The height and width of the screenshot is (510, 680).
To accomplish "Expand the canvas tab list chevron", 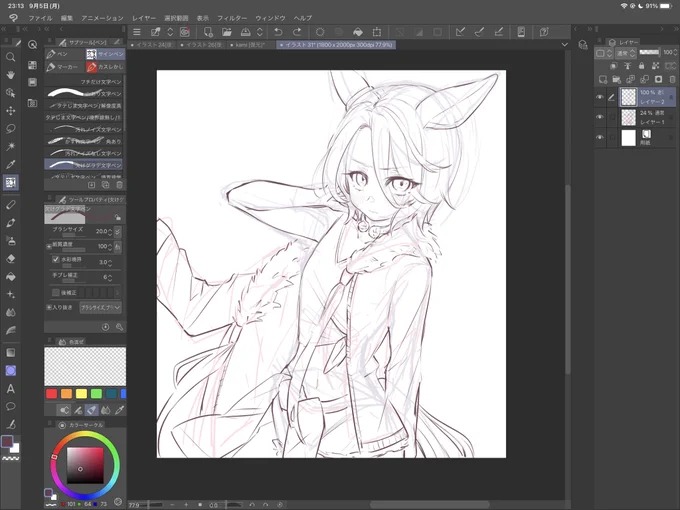I will tap(564, 44).
